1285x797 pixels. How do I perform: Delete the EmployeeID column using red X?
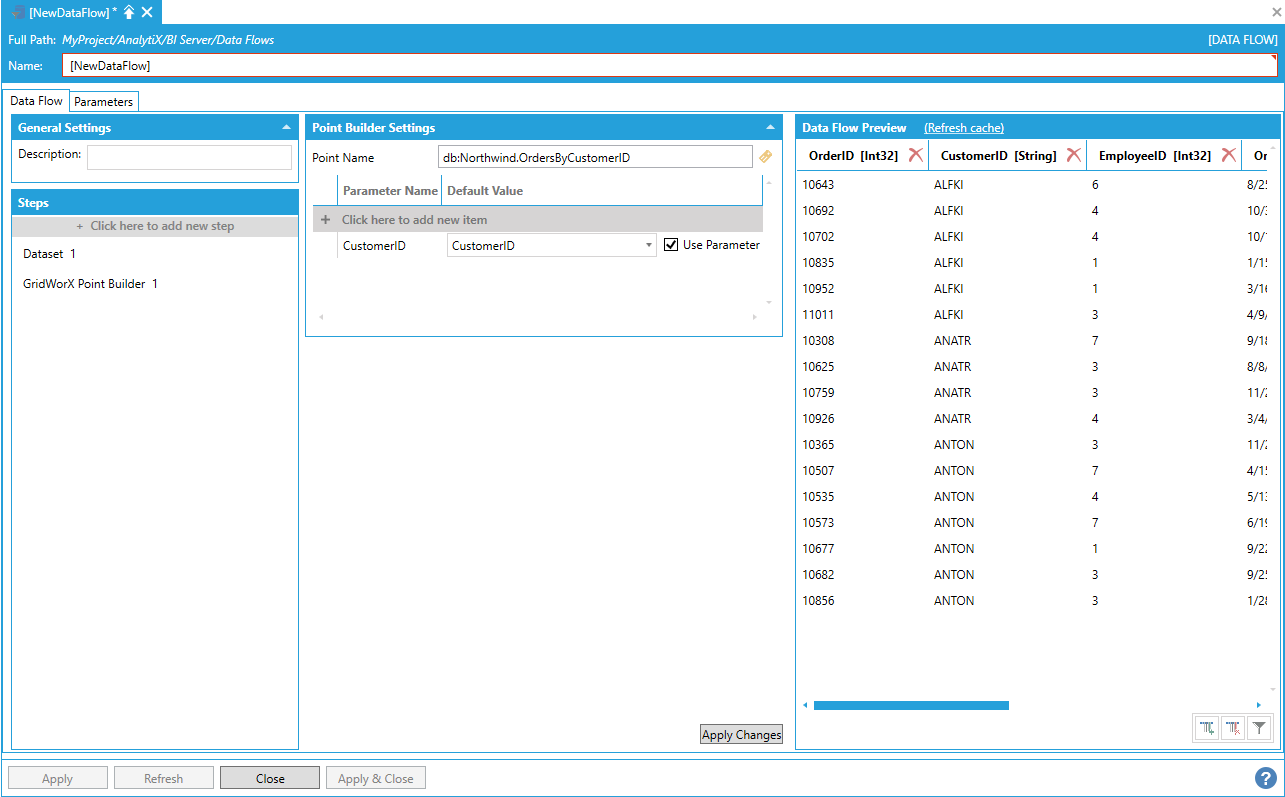(1228, 155)
